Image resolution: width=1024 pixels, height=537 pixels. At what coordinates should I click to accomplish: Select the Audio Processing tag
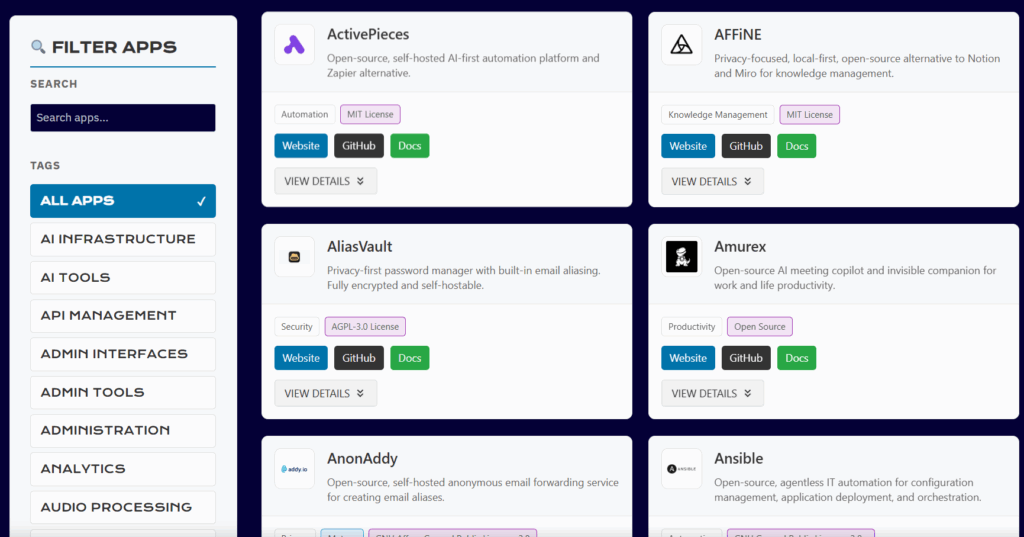pos(122,507)
